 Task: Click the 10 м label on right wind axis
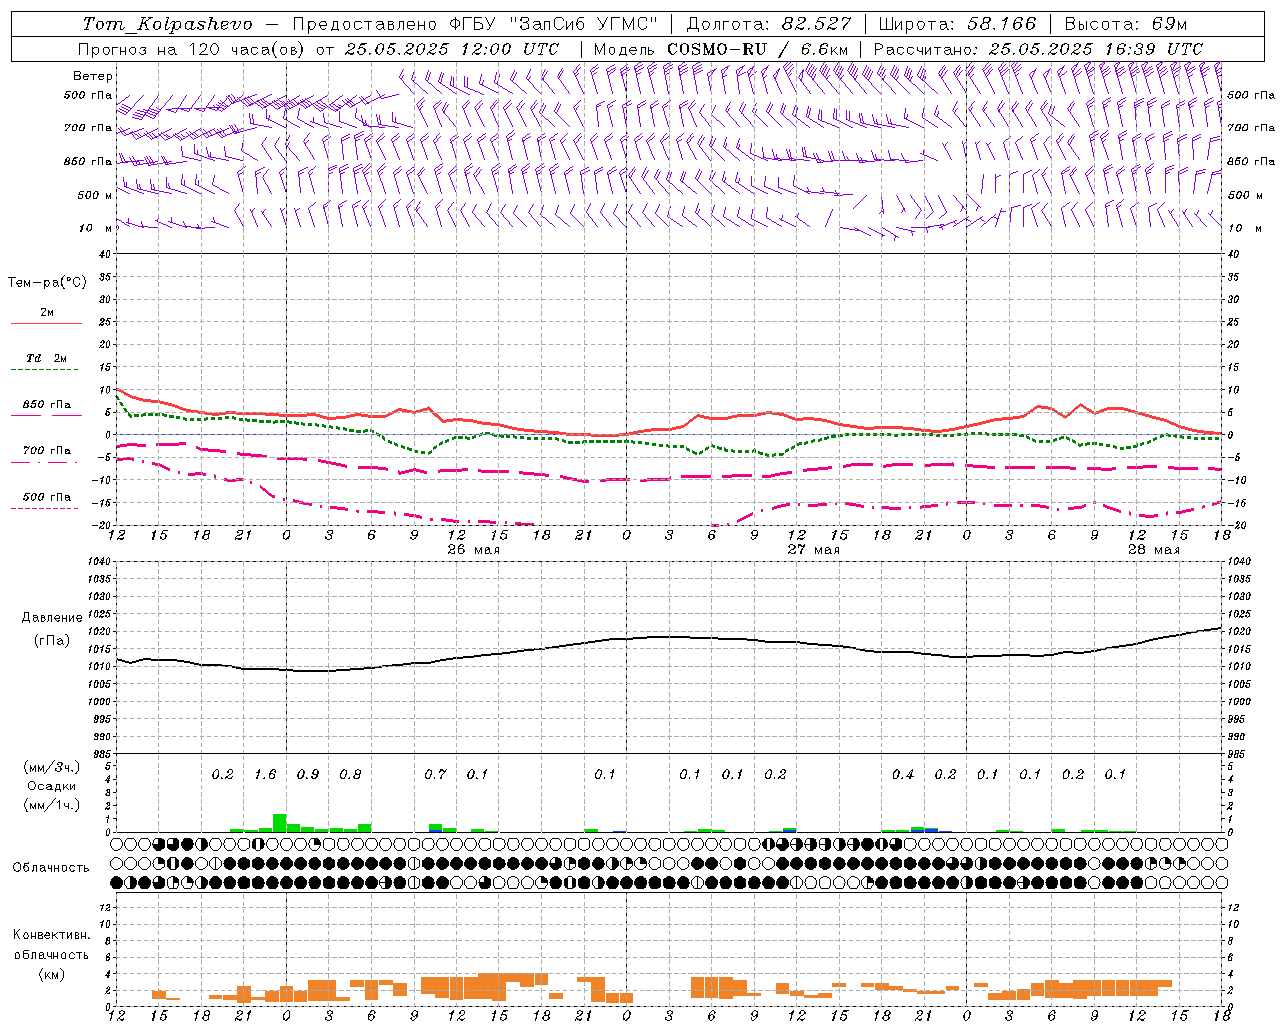[1244, 229]
